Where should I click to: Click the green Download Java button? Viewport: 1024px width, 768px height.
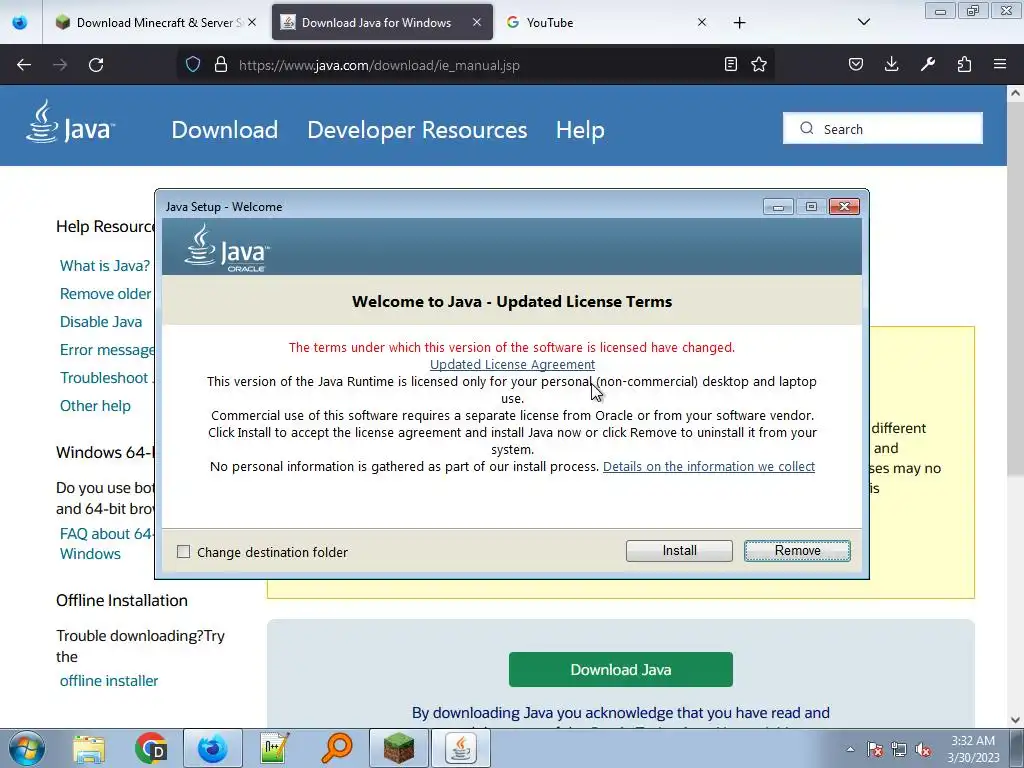coord(620,669)
